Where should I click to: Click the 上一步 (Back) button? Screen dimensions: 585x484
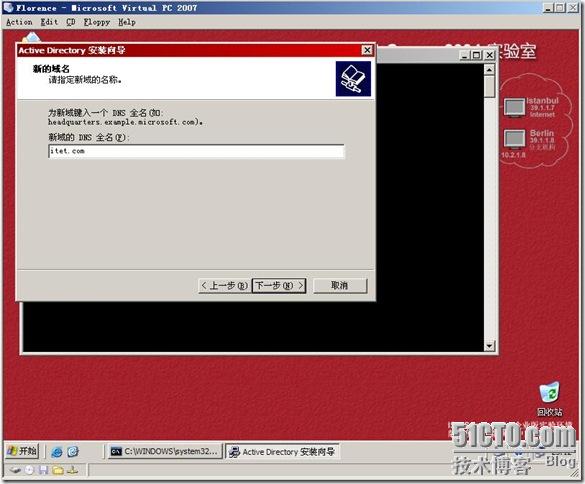[x=224, y=286]
